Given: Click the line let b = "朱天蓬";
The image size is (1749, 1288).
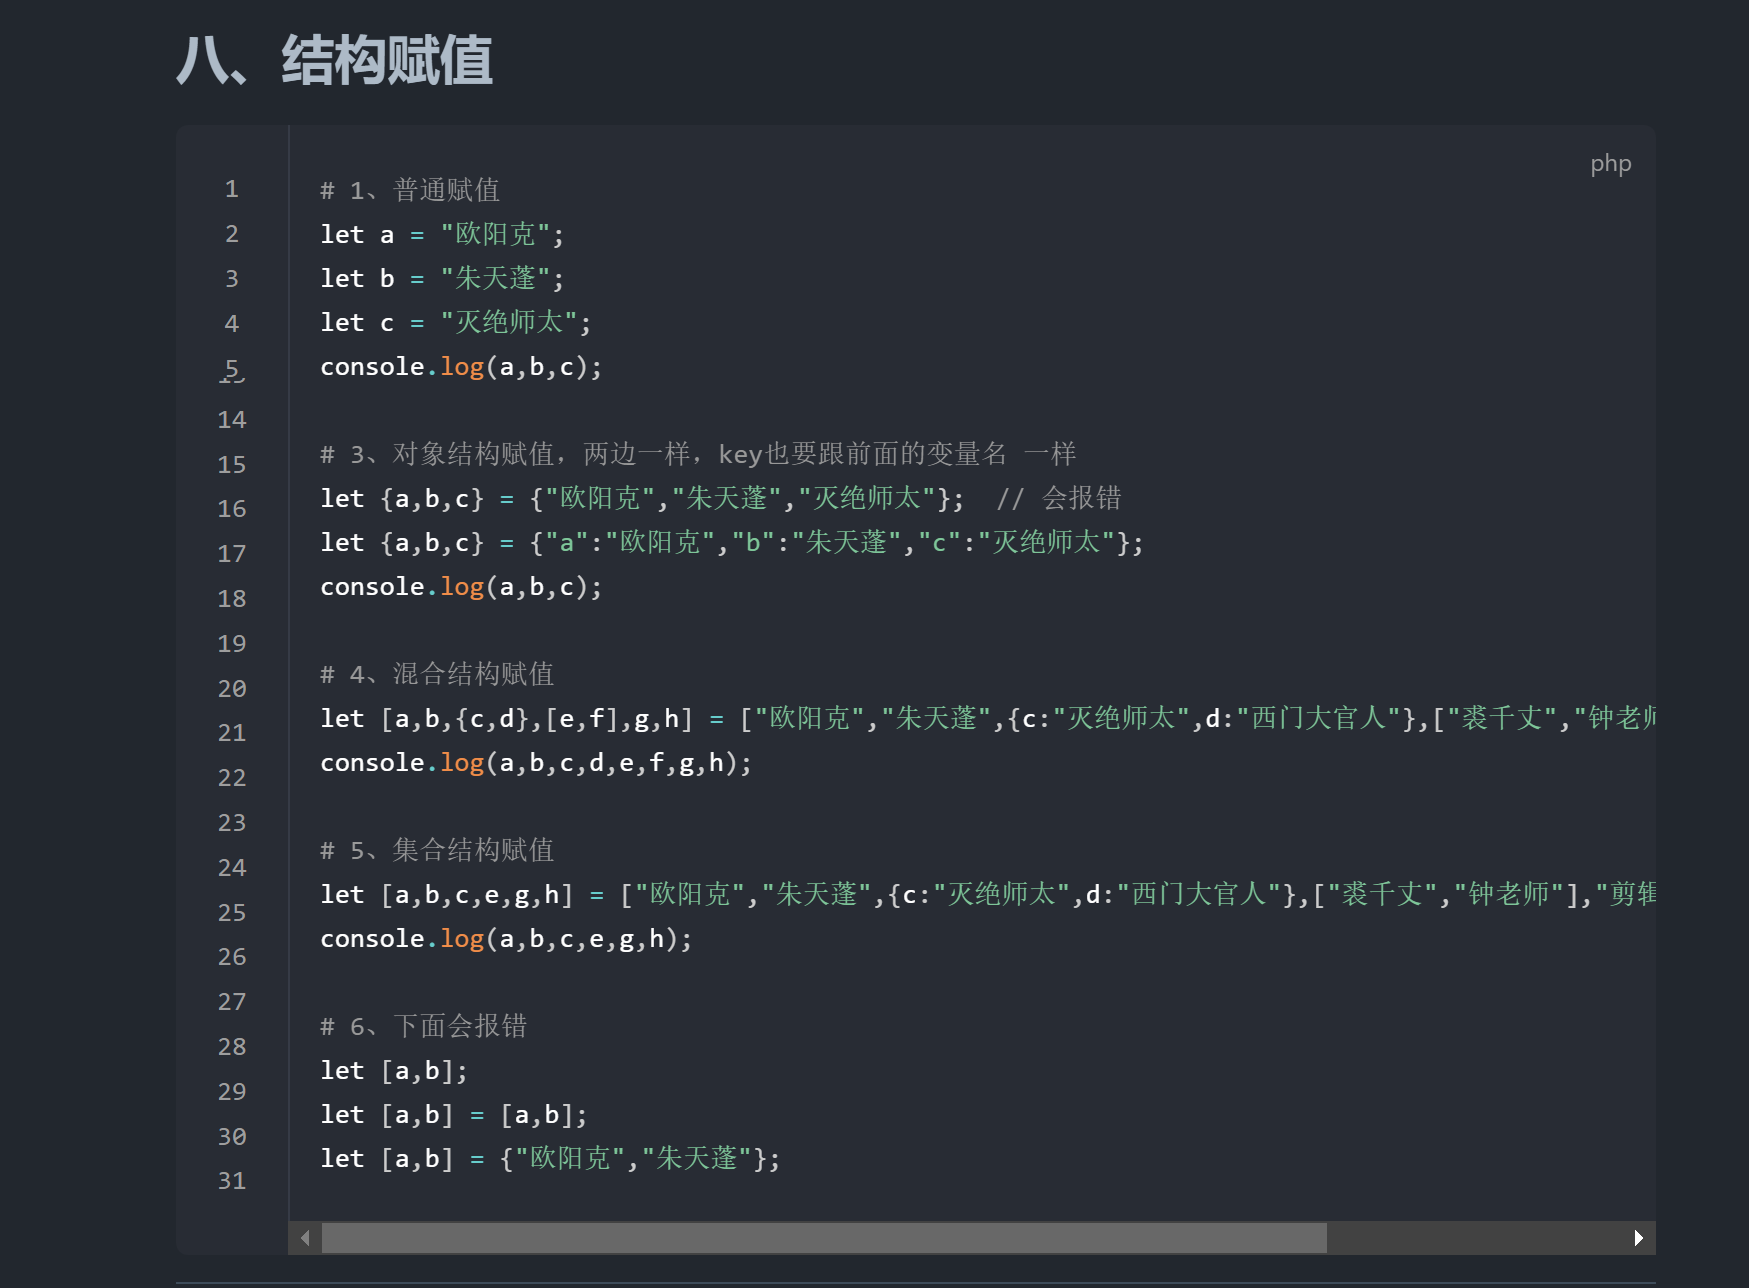Looking at the screenshot, I should (x=442, y=278).
